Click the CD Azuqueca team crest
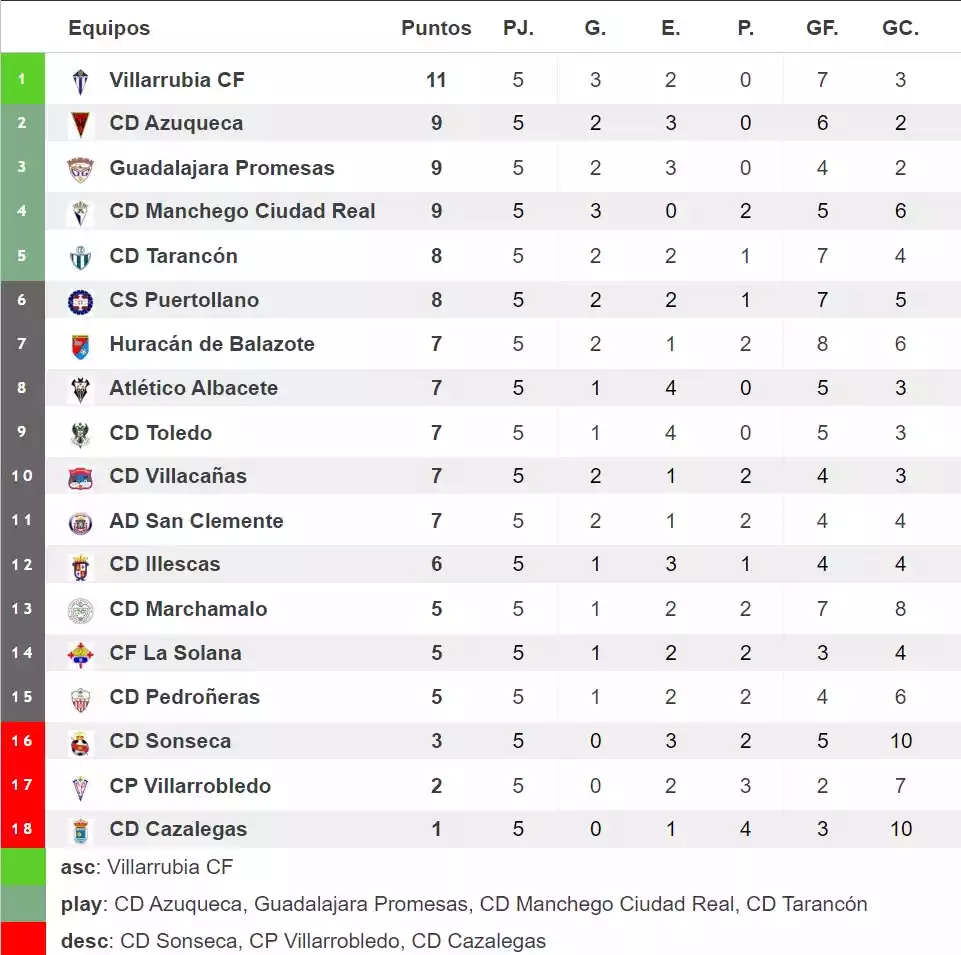This screenshot has width=961, height=955. (x=80, y=124)
